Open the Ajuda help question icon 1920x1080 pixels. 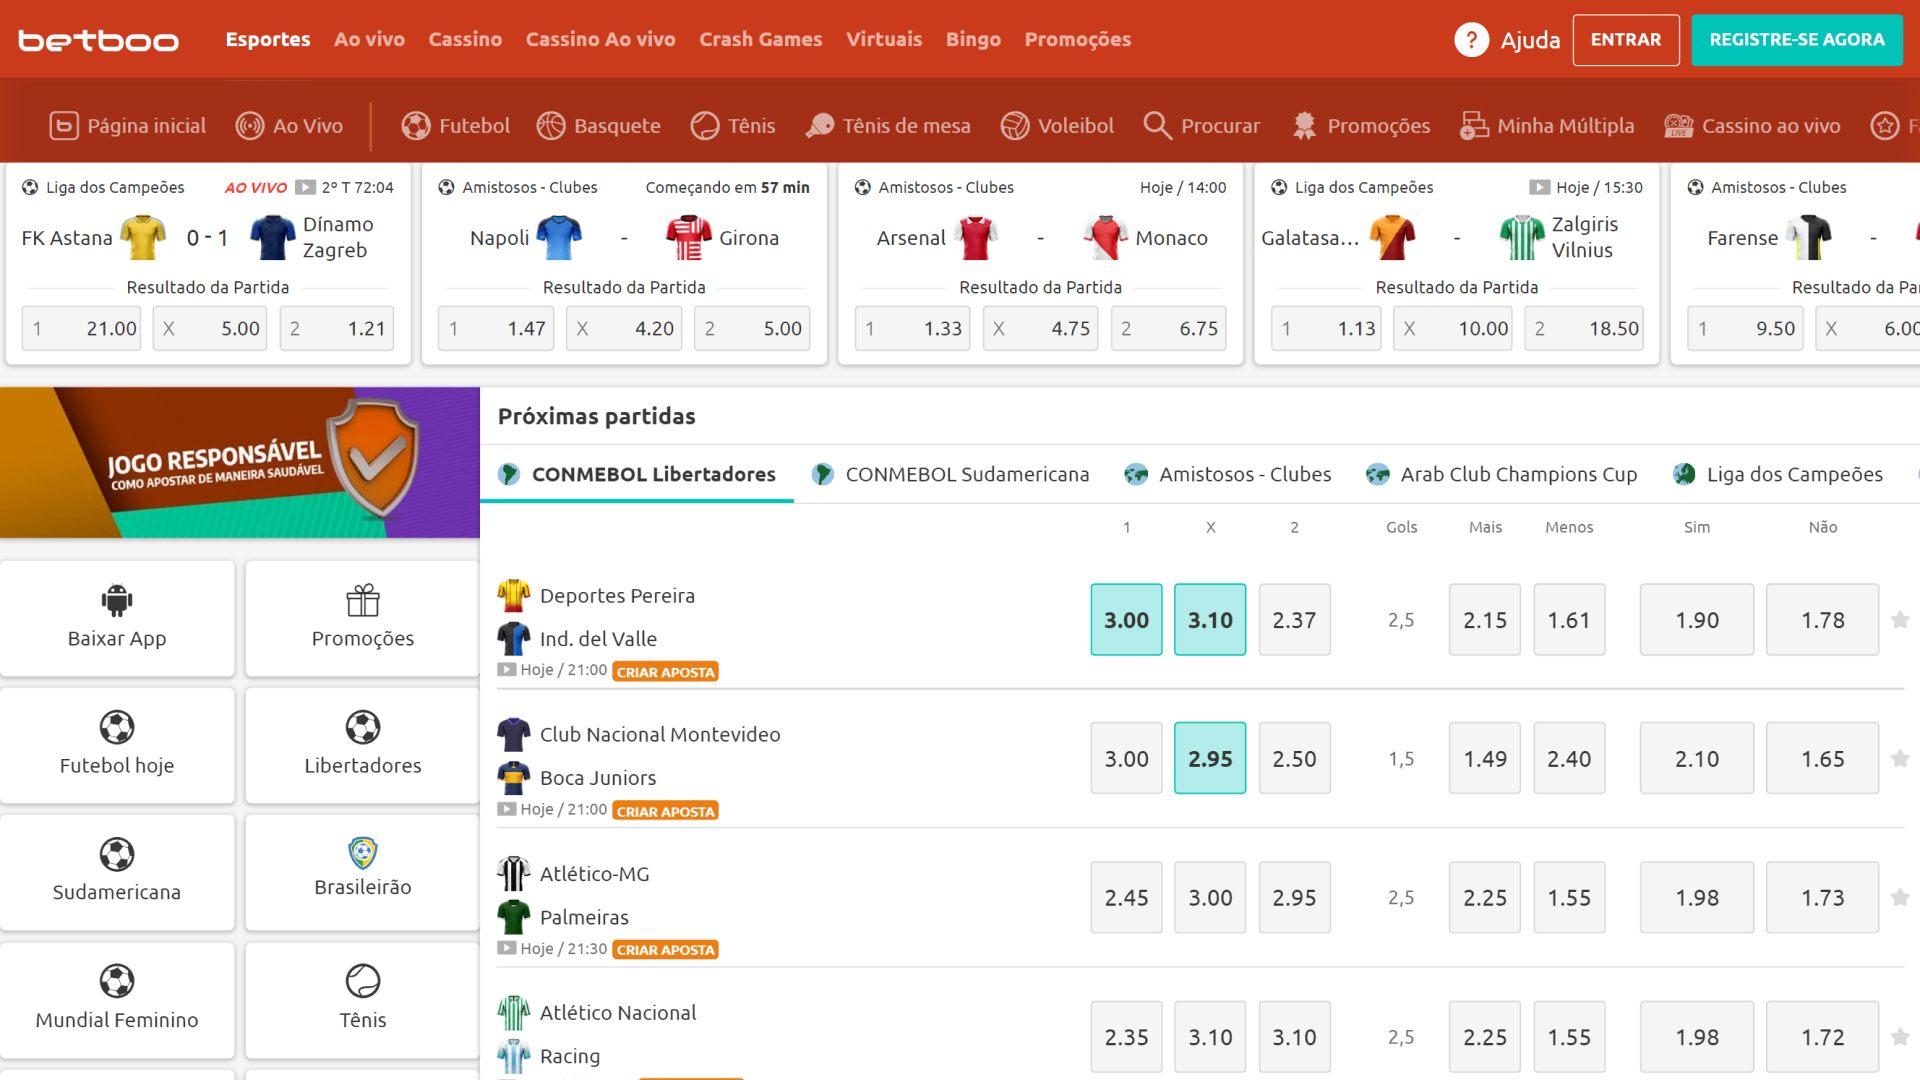pyautogui.click(x=1471, y=40)
